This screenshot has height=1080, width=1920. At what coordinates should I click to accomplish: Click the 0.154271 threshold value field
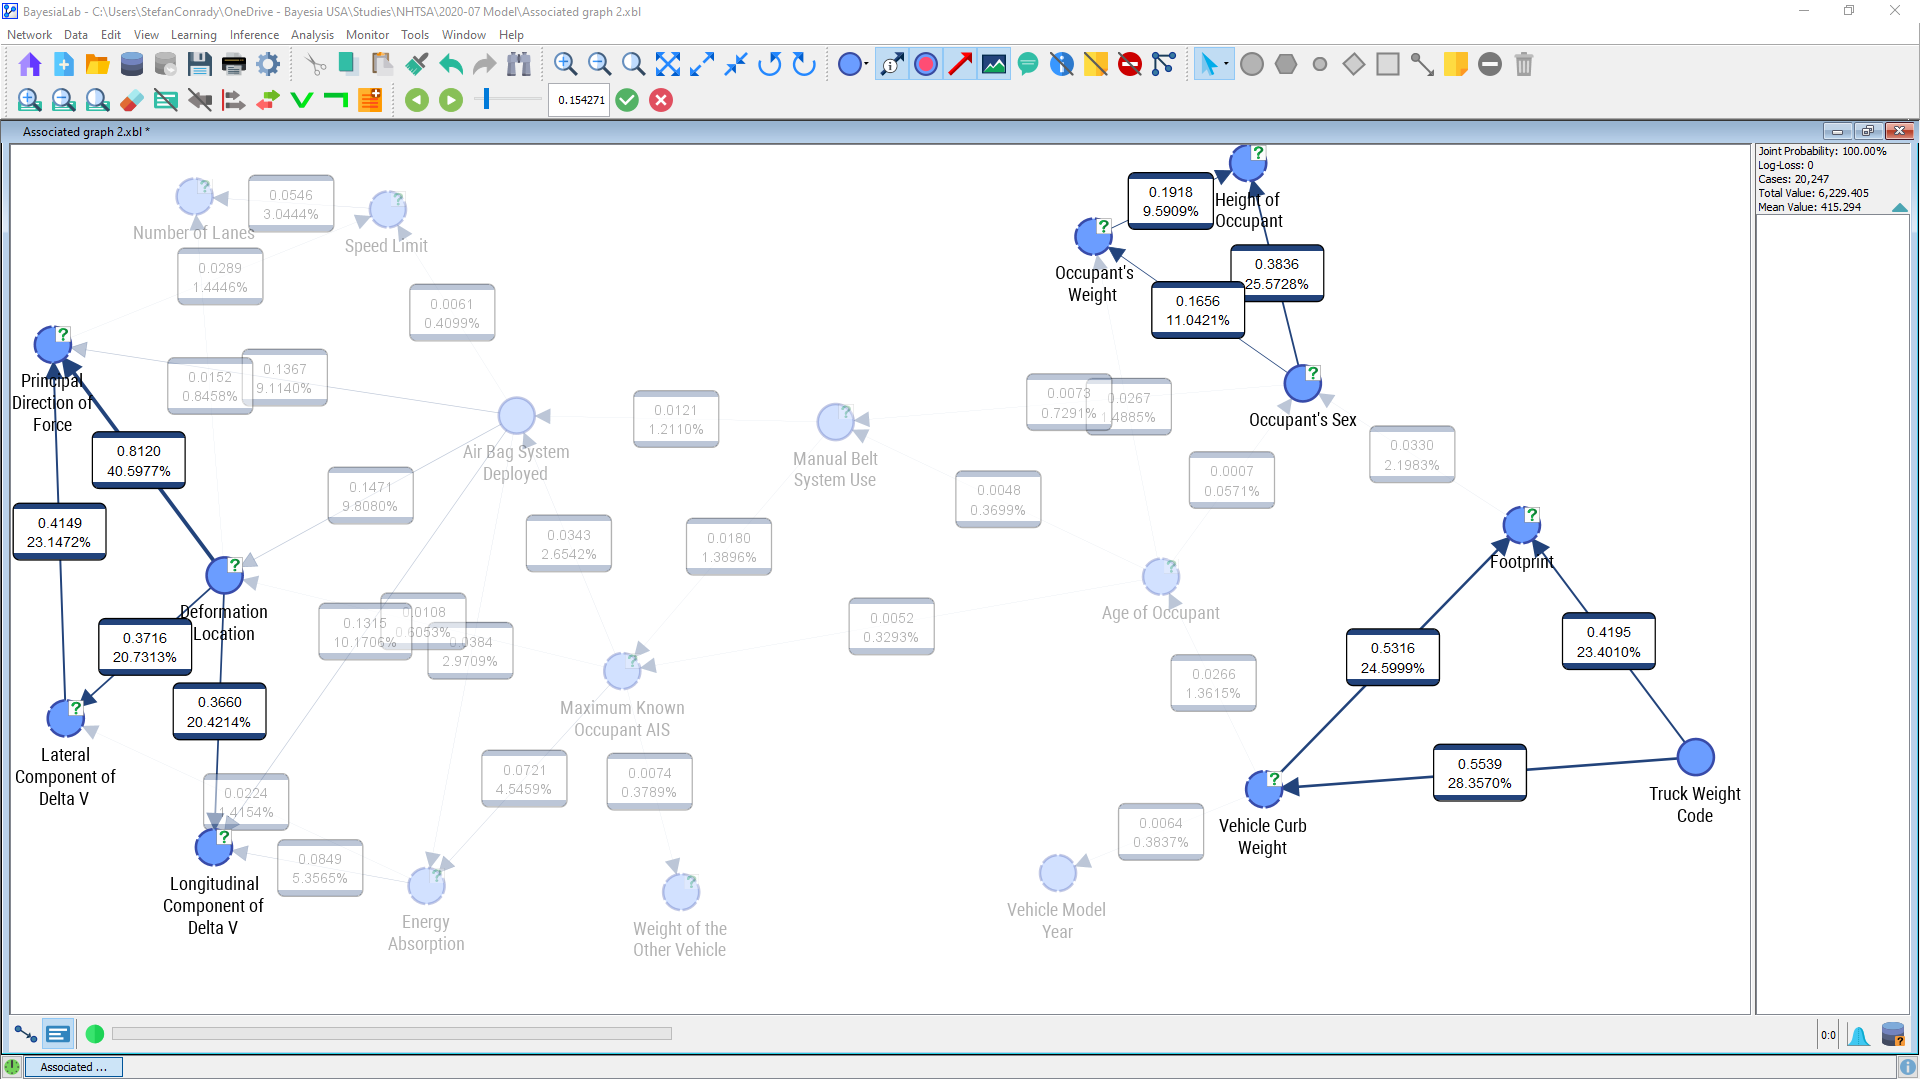click(580, 100)
